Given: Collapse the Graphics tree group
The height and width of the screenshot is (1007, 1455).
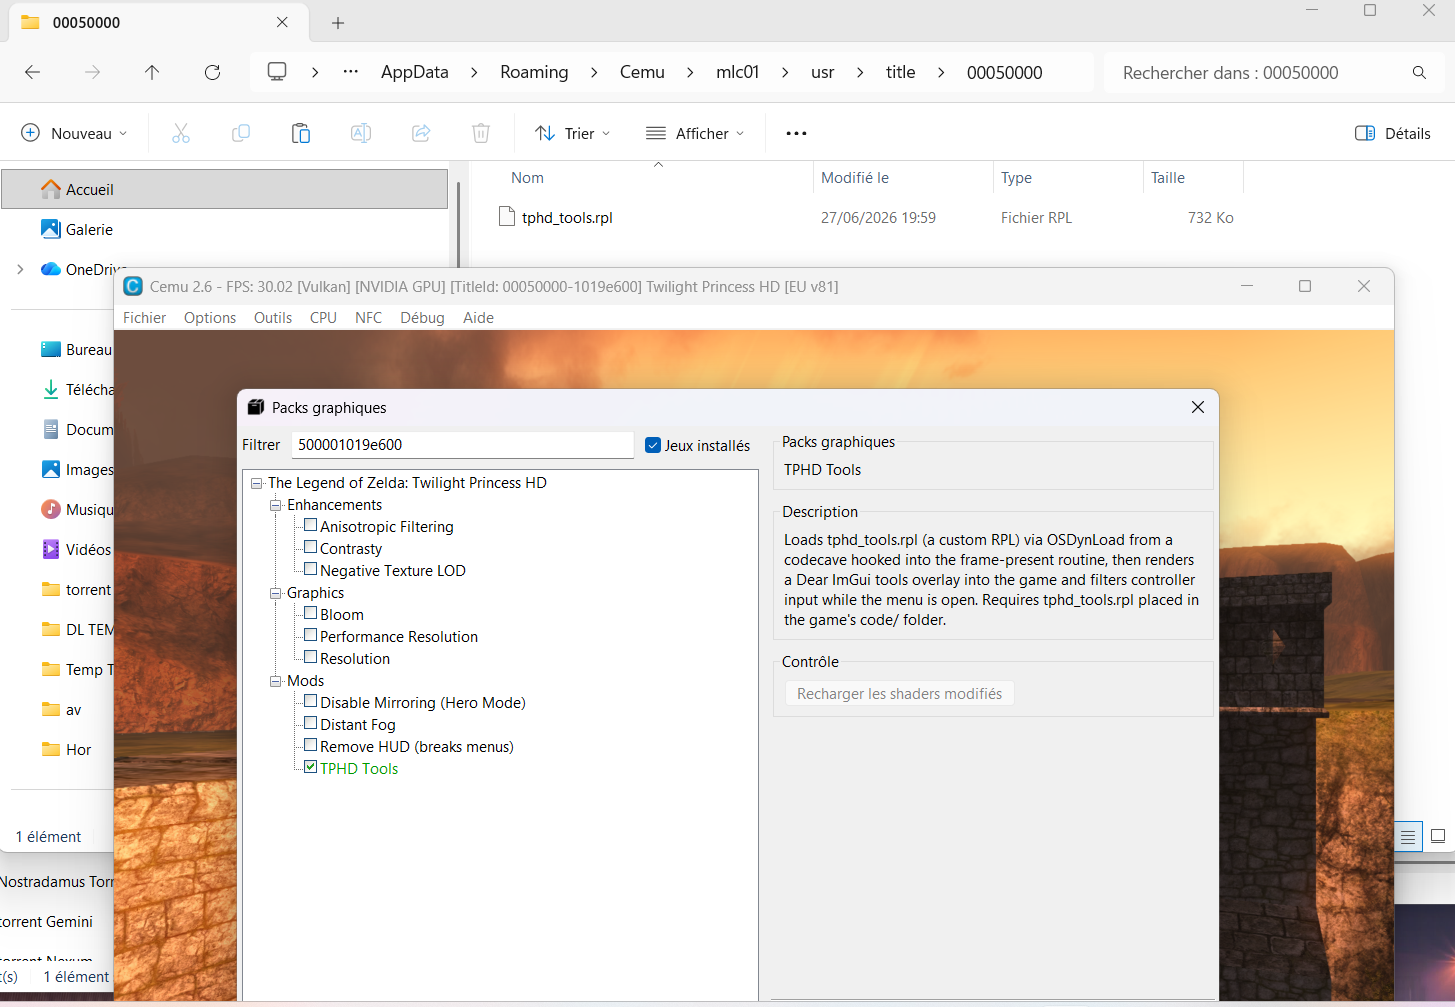Looking at the screenshot, I should [x=276, y=593].
